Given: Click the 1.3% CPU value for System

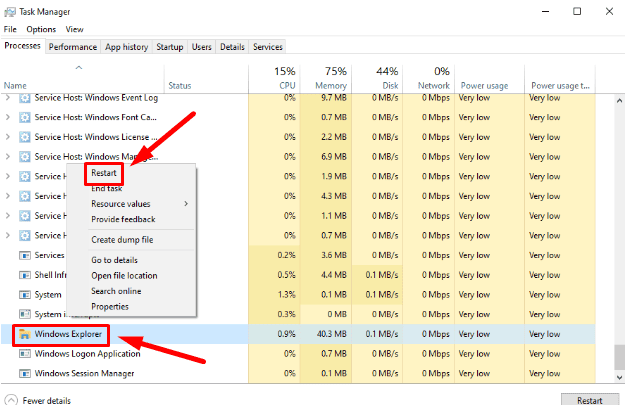Looking at the screenshot, I should coord(274,295).
